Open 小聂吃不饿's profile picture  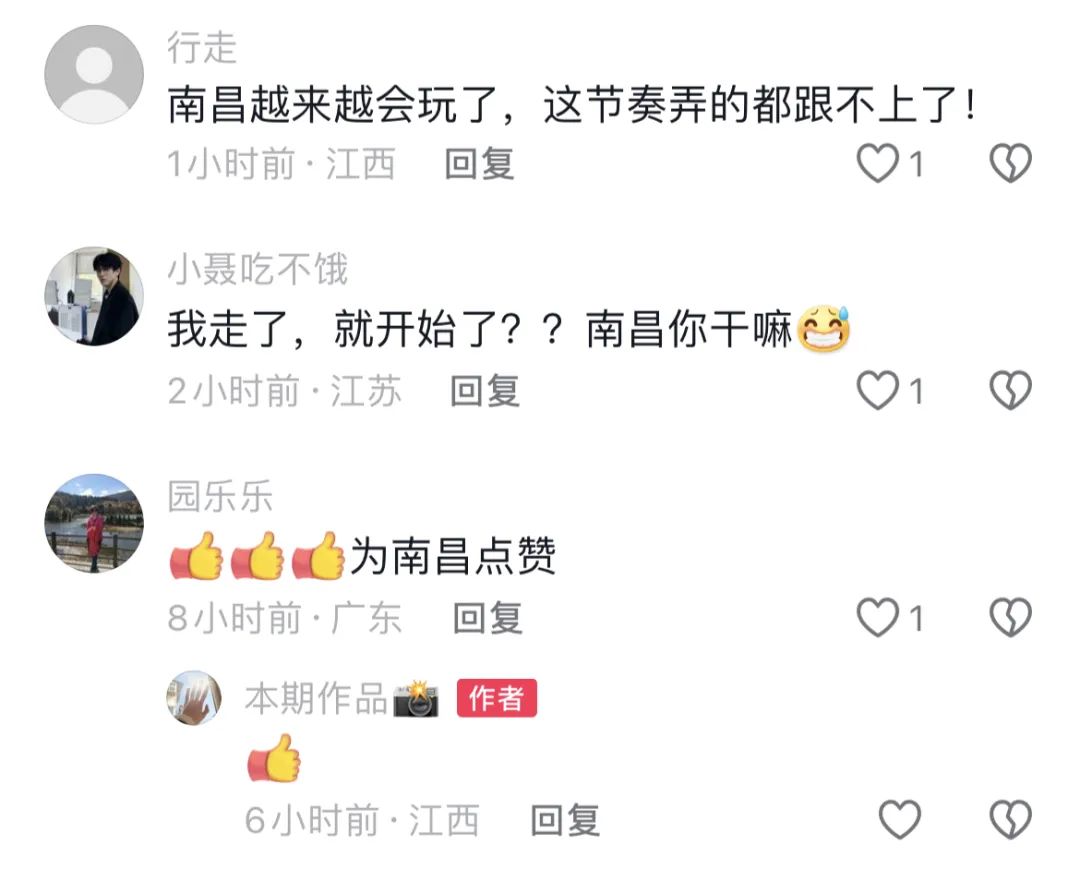click(x=94, y=296)
